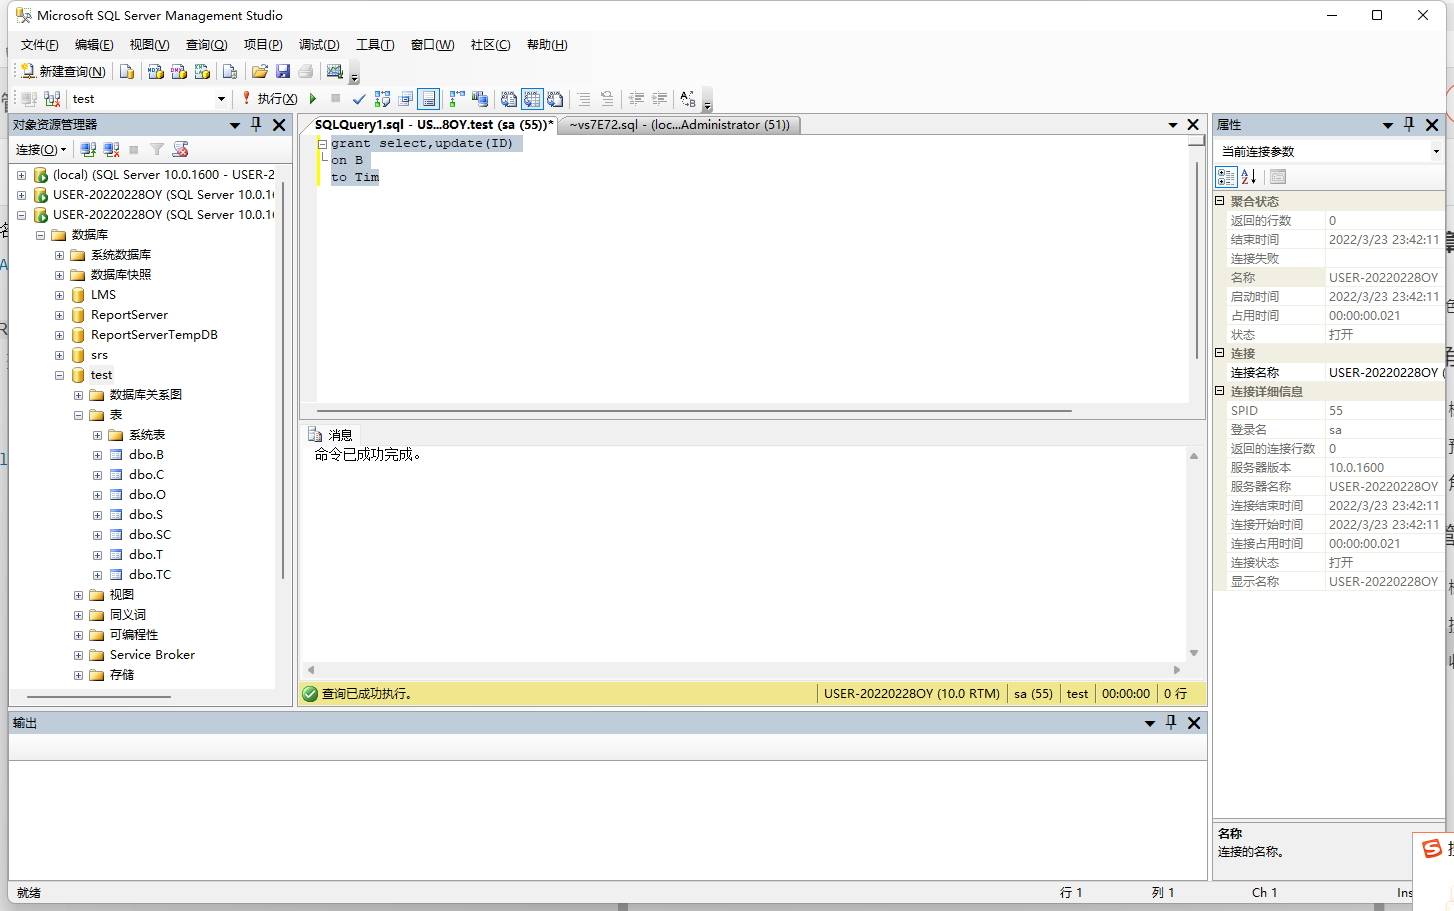This screenshot has width=1454, height=911.
Task: Click the messages pane scroll down arrow
Action: tap(1194, 653)
